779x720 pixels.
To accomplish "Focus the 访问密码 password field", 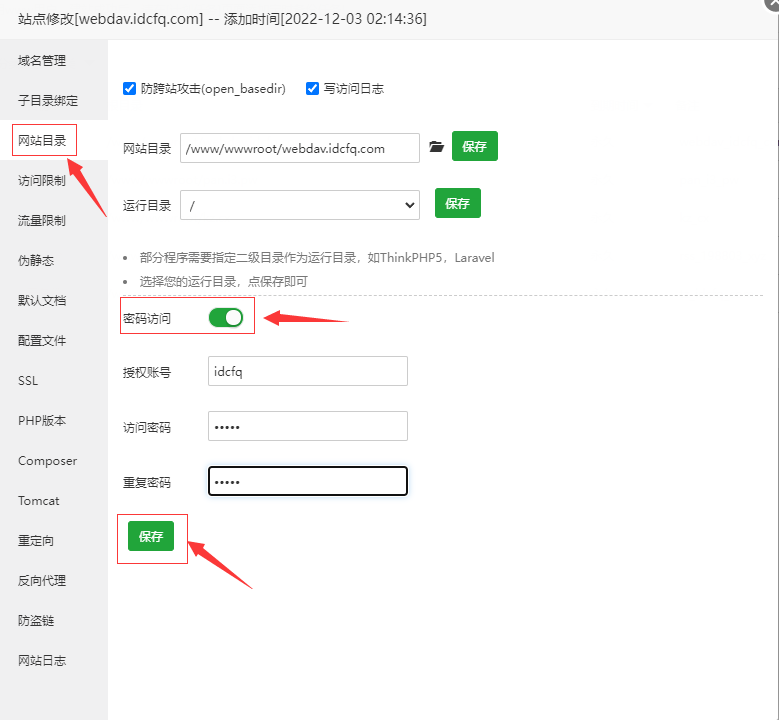I will click(x=308, y=426).
